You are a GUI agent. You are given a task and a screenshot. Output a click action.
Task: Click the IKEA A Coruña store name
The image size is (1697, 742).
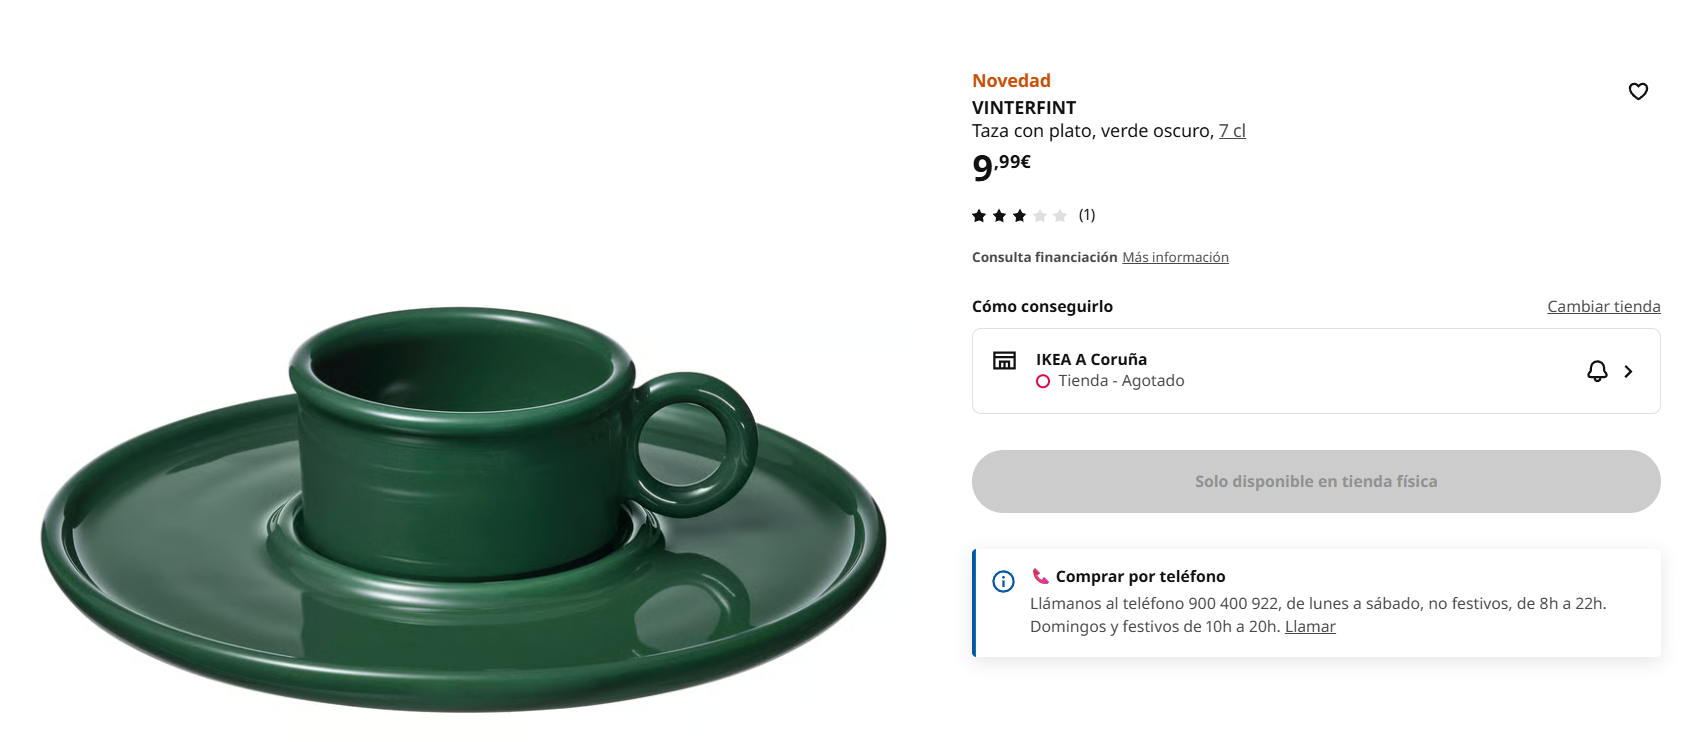(1091, 359)
